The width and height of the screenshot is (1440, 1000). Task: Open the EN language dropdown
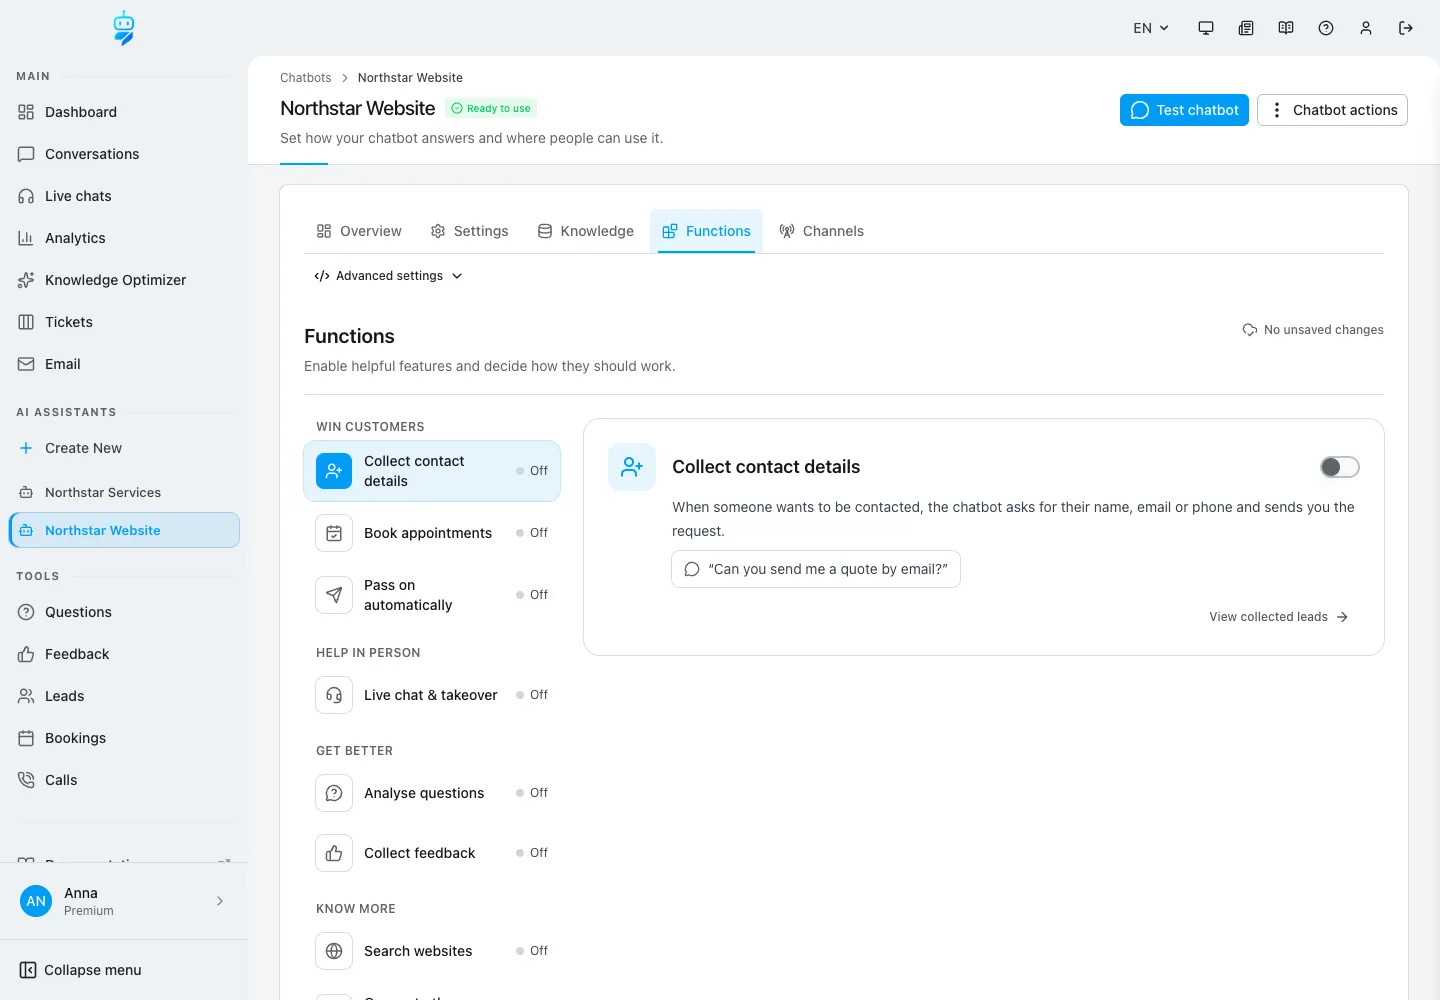pyautogui.click(x=1151, y=28)
